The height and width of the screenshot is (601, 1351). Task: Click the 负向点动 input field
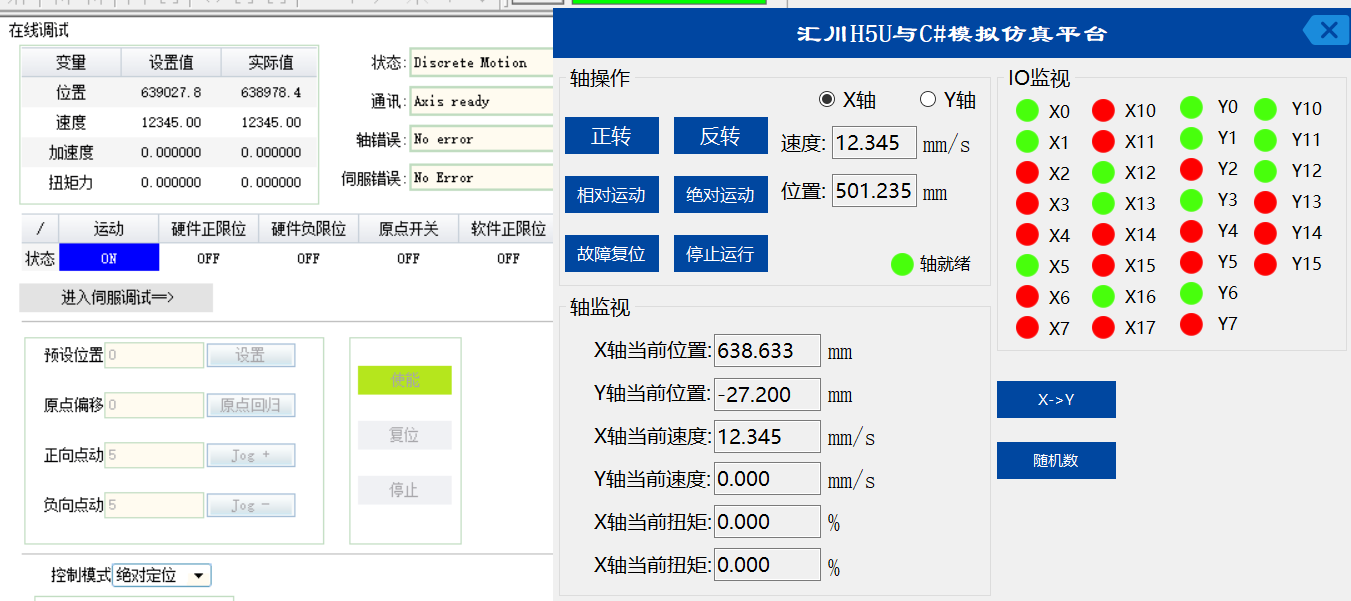[154, 505]
